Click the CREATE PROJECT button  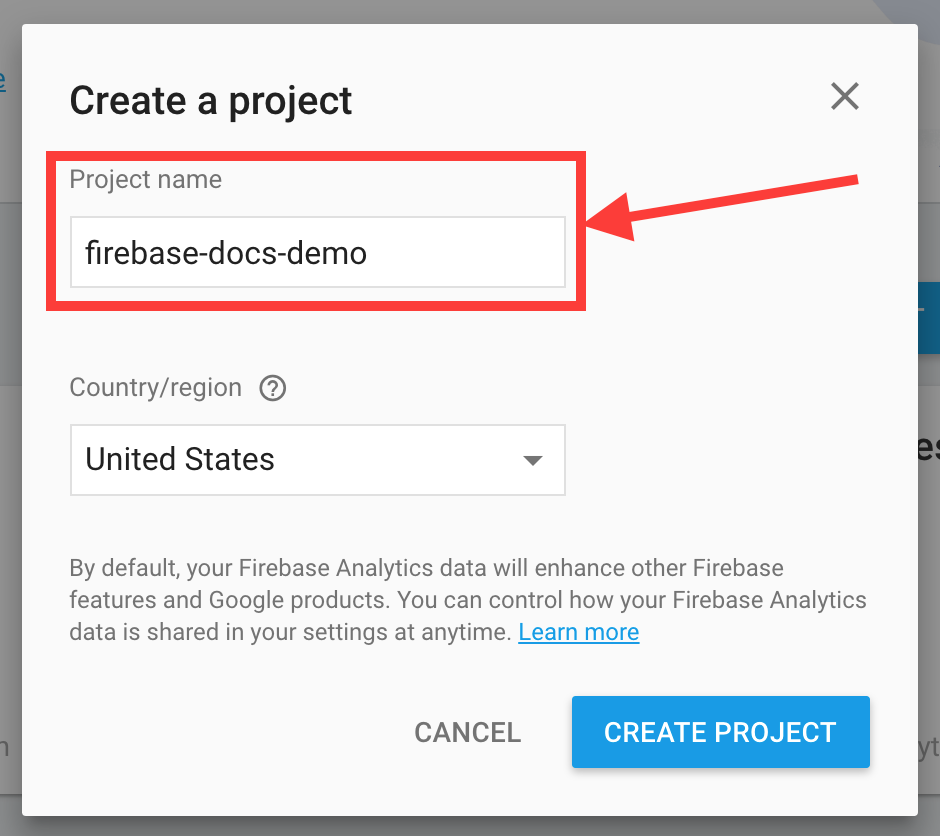[x=720, y=732]
